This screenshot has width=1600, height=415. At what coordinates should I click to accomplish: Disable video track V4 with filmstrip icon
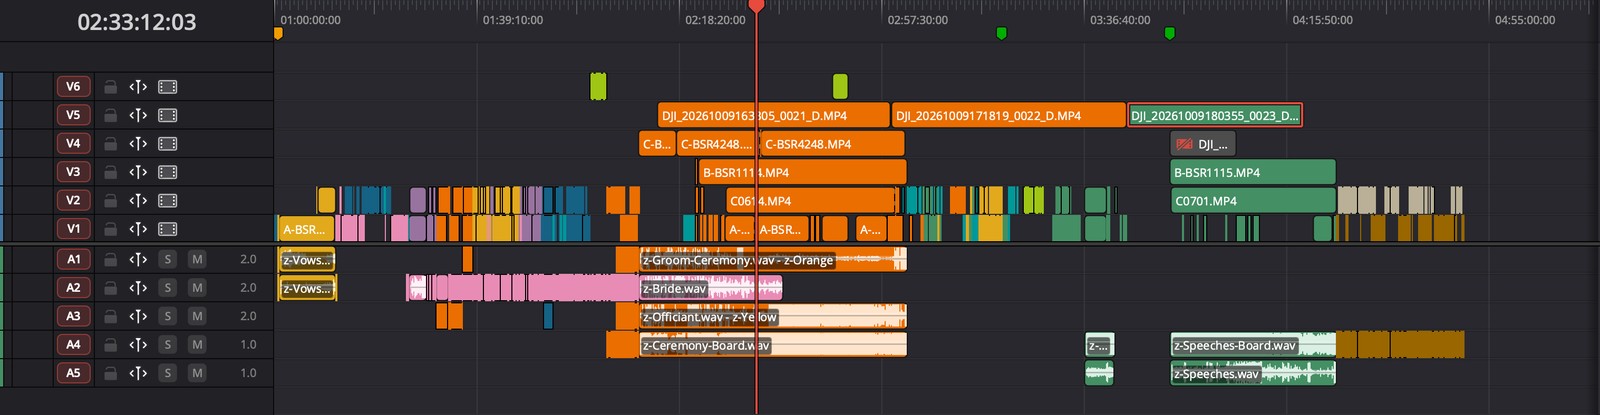(x=168, y=144)
